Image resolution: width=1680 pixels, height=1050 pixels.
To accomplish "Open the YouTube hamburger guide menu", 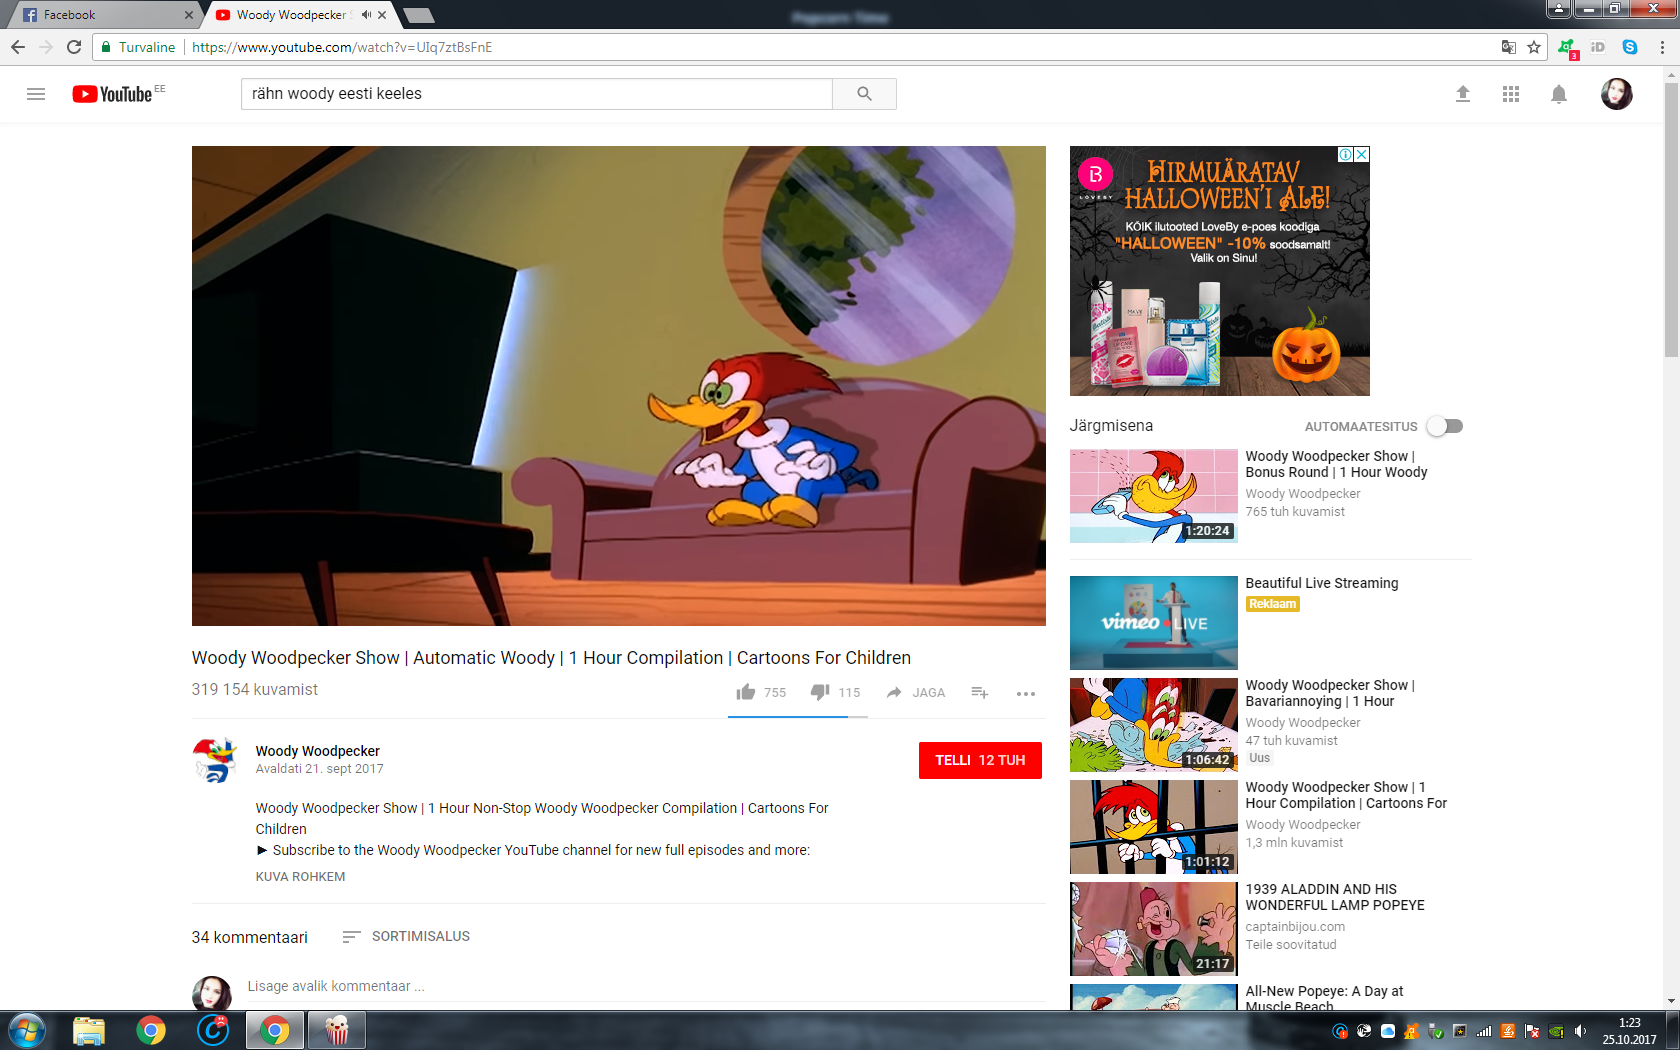I will coord(36,94).
